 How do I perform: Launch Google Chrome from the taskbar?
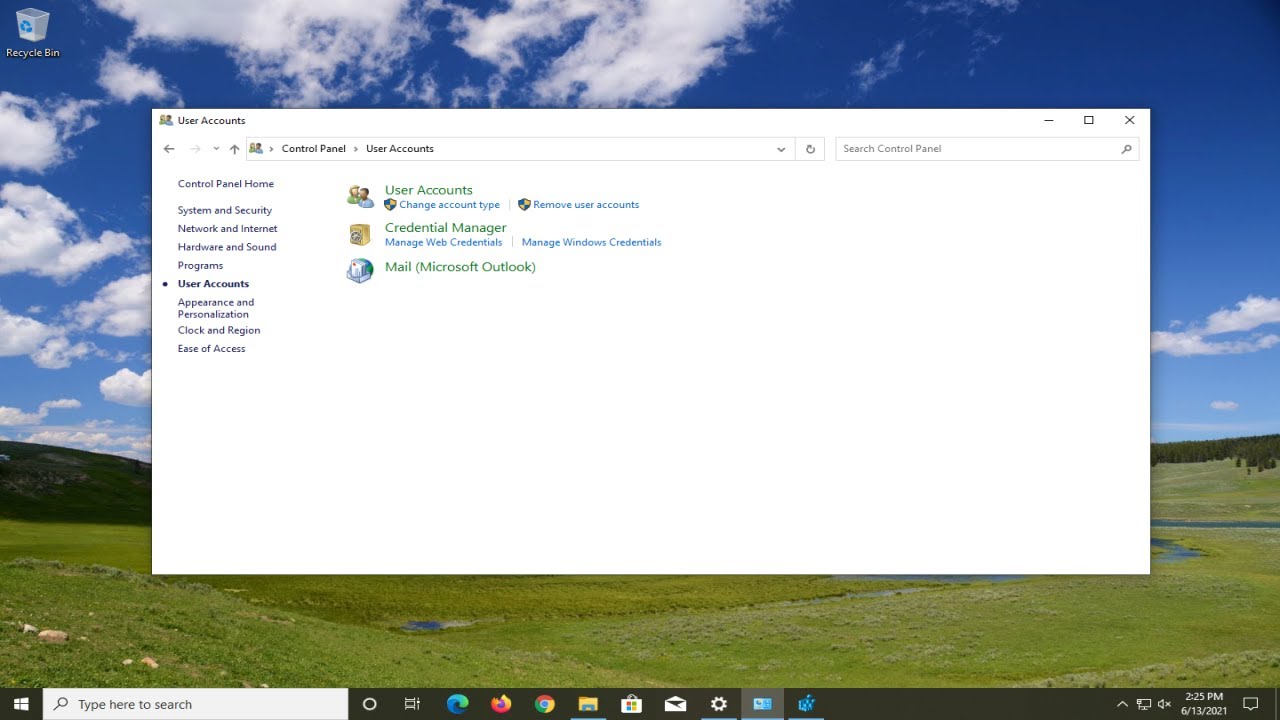[544, 704]
